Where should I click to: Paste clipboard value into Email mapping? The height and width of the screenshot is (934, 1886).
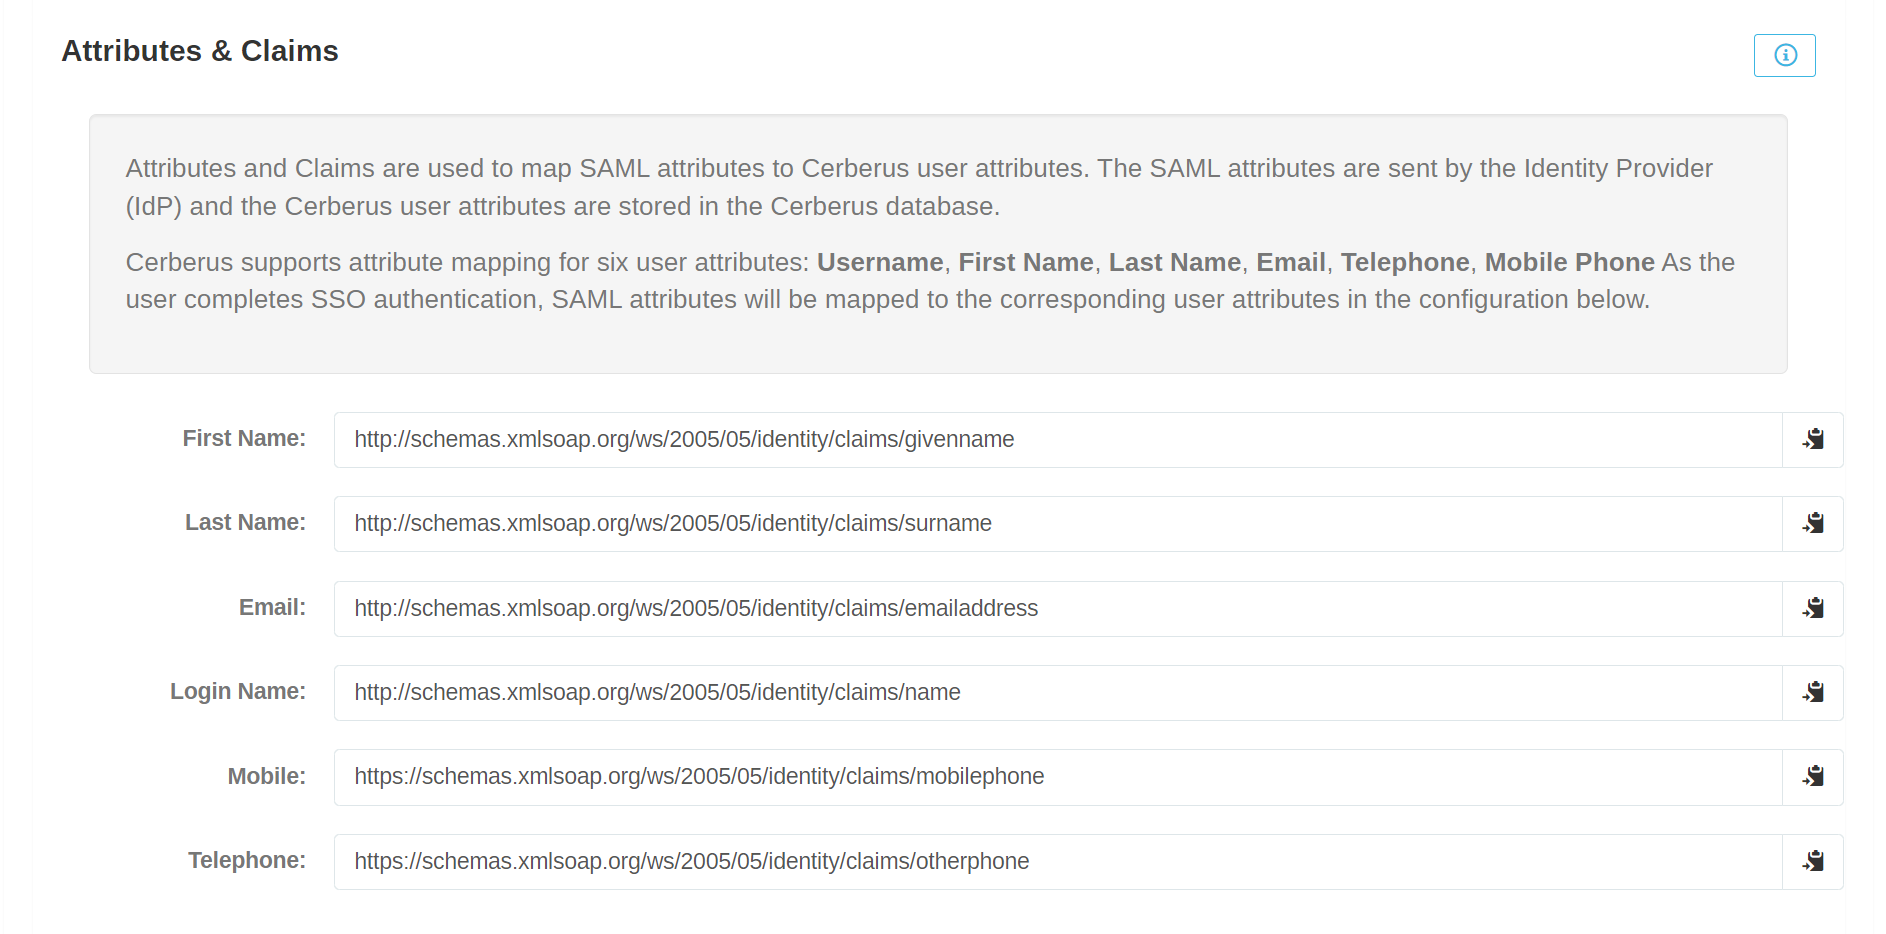tap(1812, 608)
